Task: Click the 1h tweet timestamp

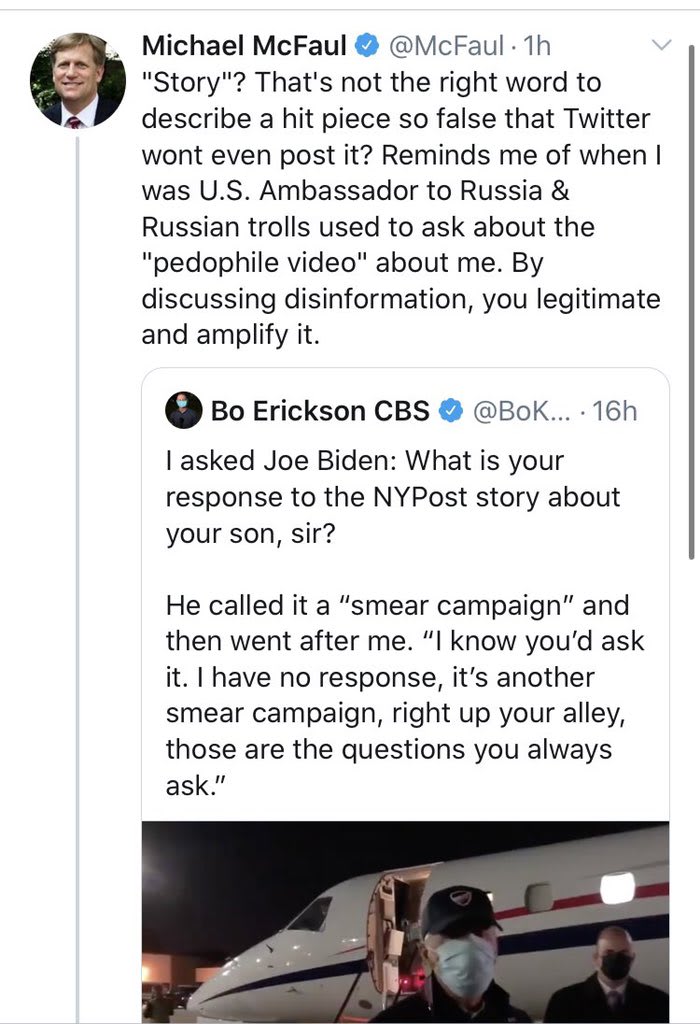Action: pos(537,45)
